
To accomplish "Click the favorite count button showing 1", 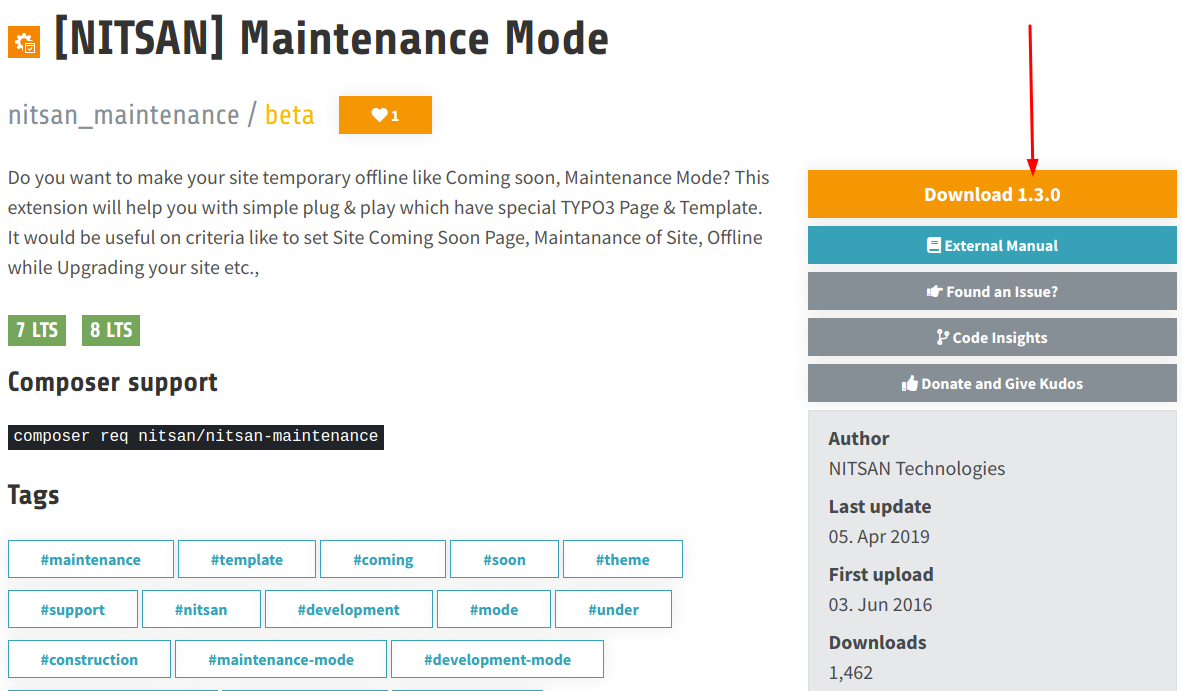I will point(385,114).
